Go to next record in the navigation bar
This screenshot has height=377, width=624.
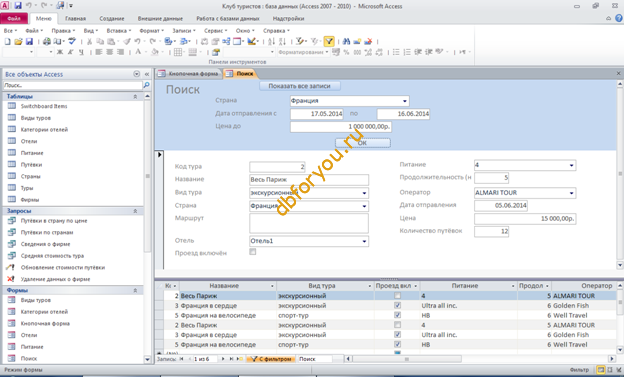[x=223, y=359]
